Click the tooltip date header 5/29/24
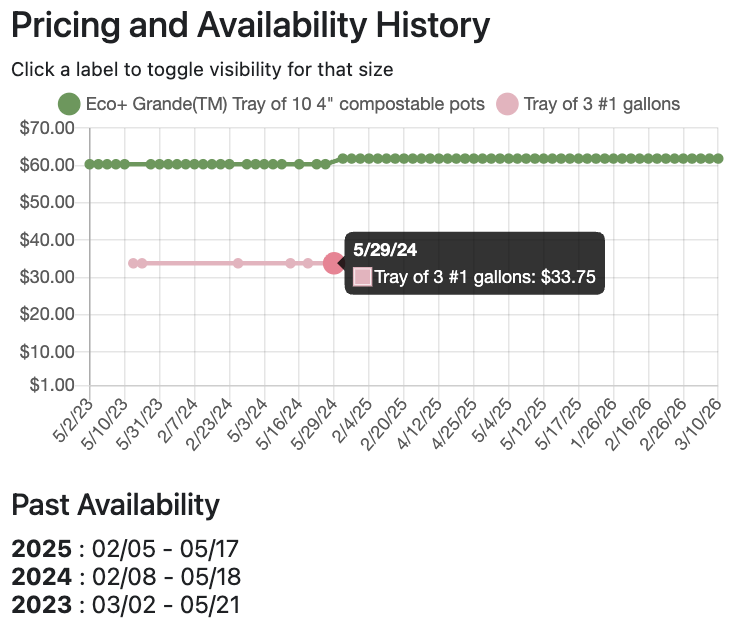This screenshot has height=627, width=737. (381, 250)
